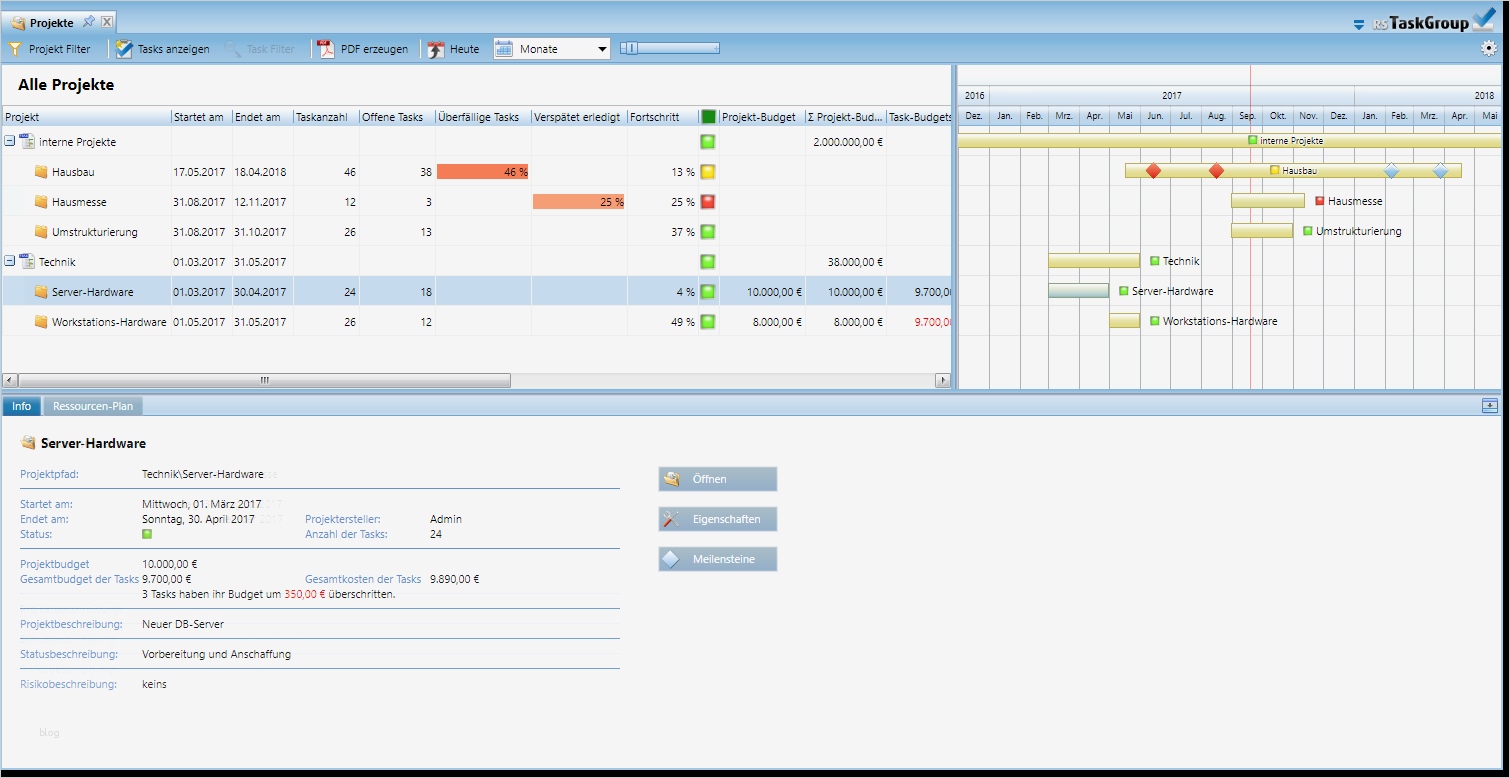The width and height of the screenshot is (1510, 778).
Task: Click the red status square beside Hausmesse in the Gantt chart
Action: pos(1320,201)
